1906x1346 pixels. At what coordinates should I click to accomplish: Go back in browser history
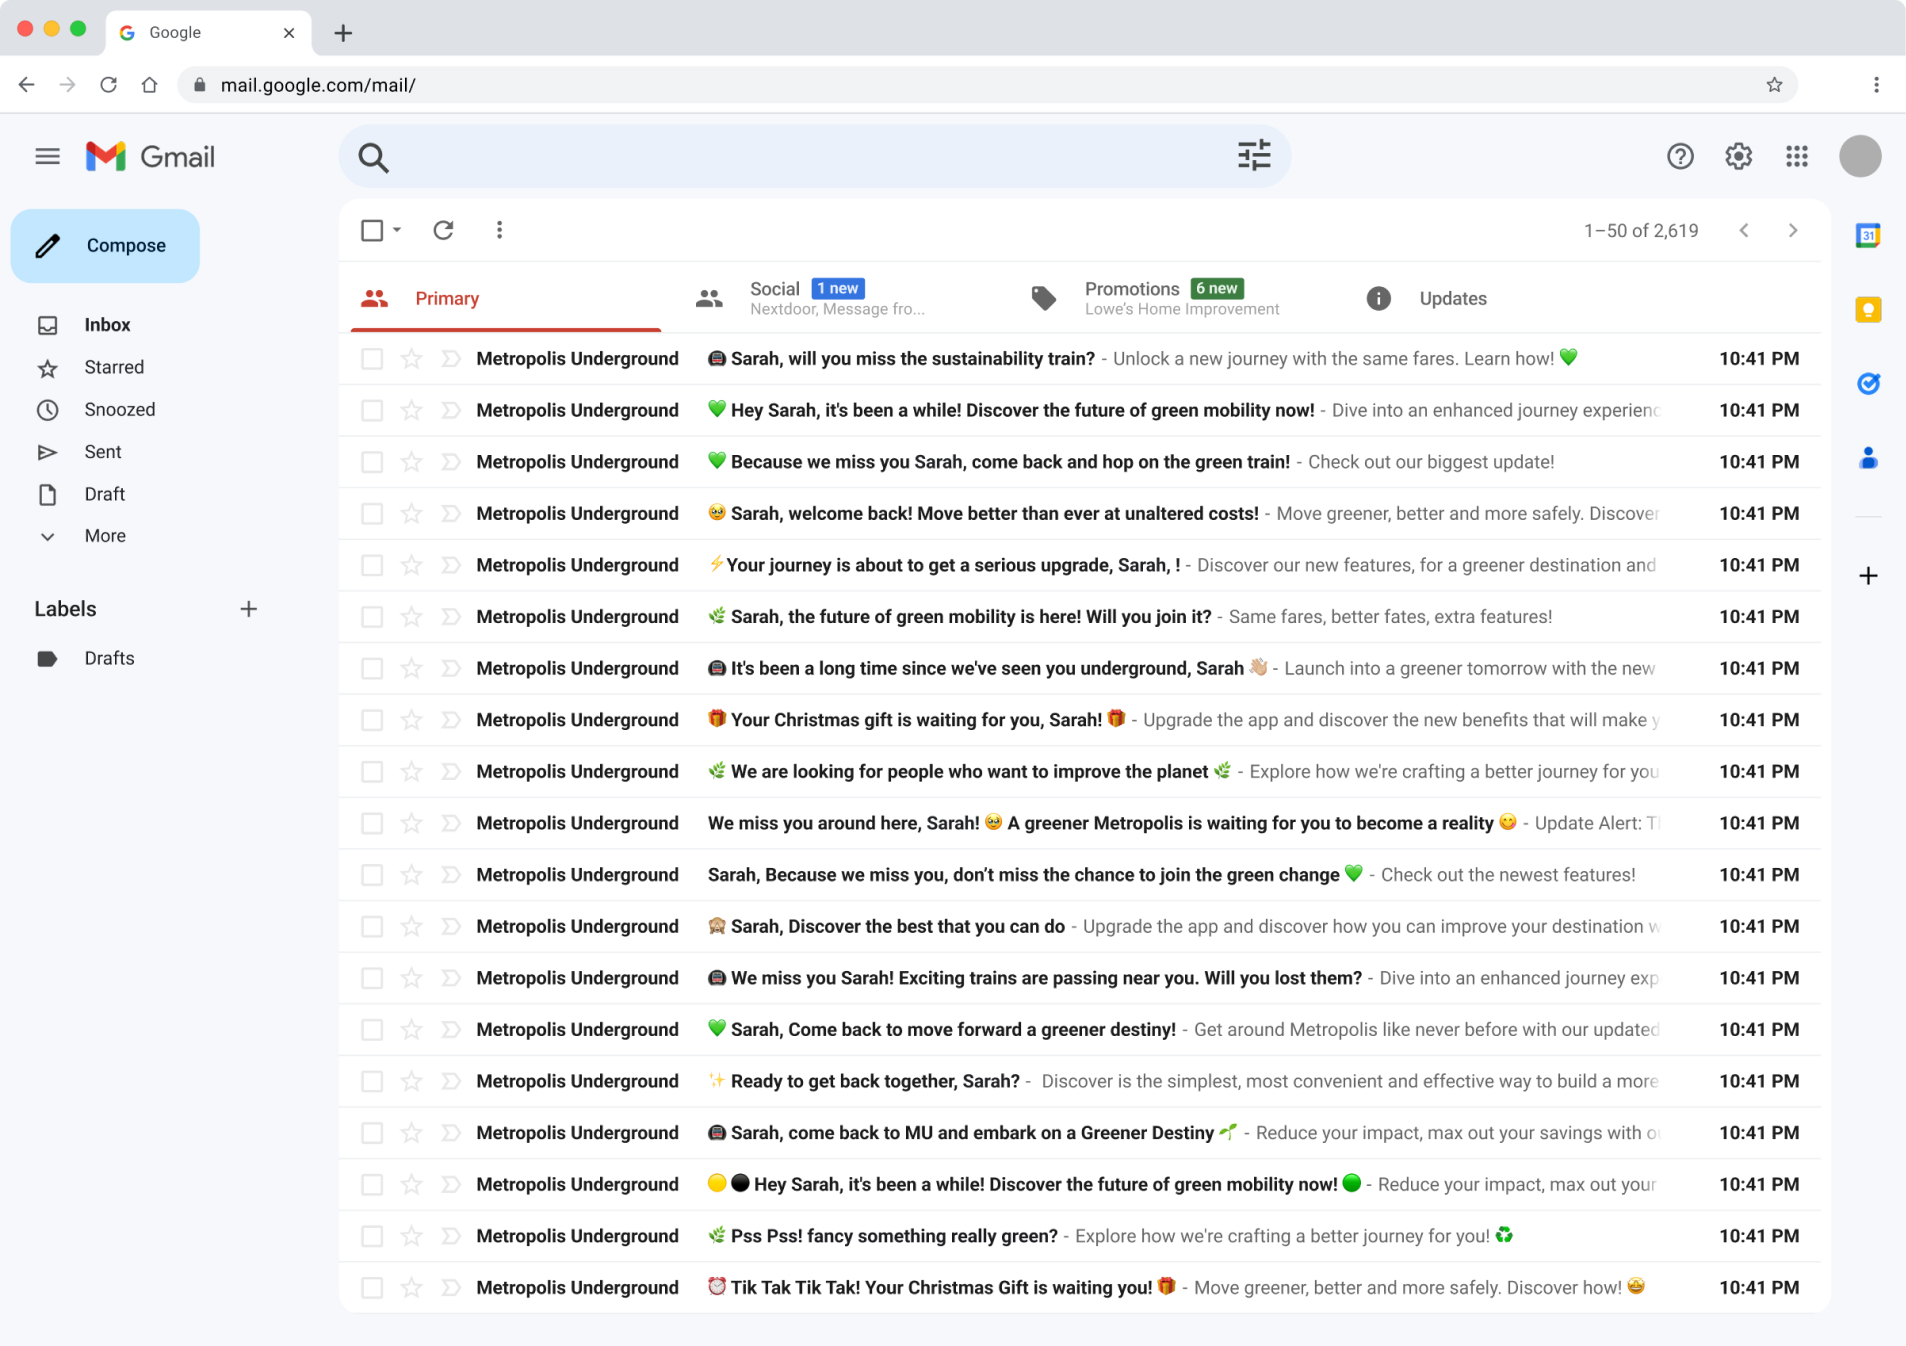(x=27, y=85)
